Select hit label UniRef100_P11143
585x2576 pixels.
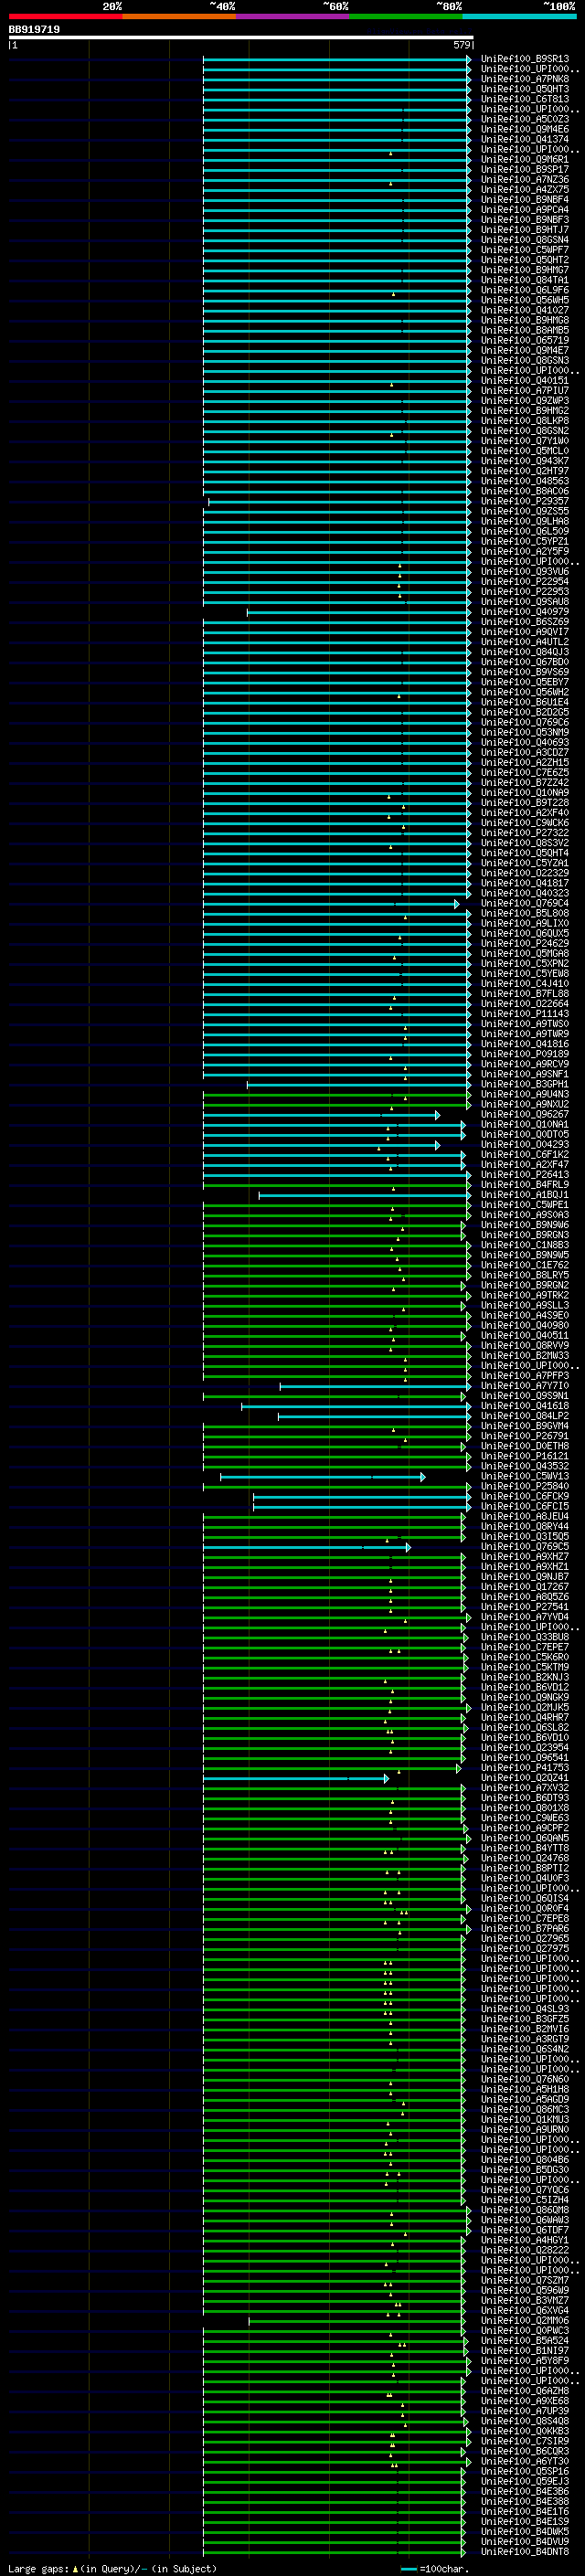coord(525,1013)
